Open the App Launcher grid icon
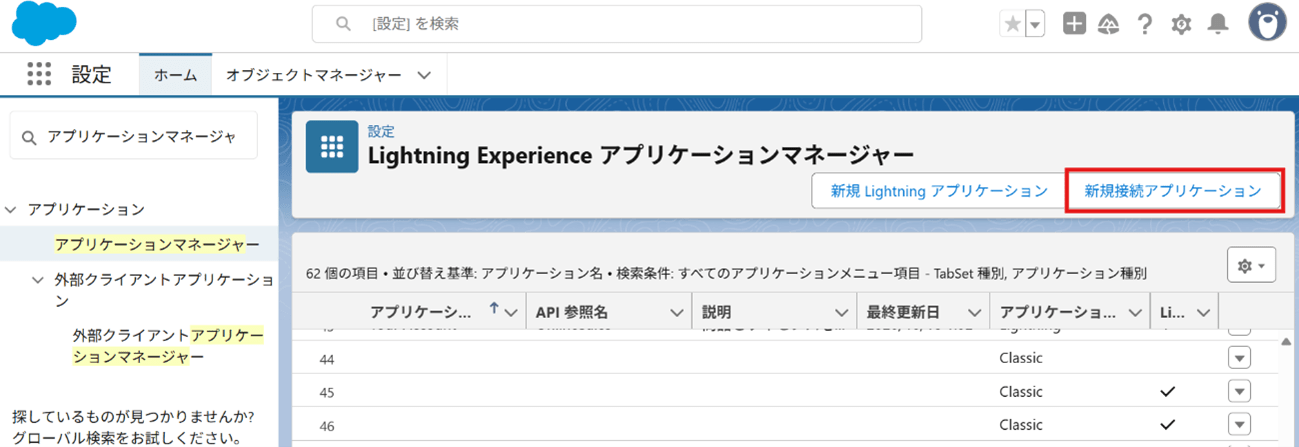 [x=39, y=74]
